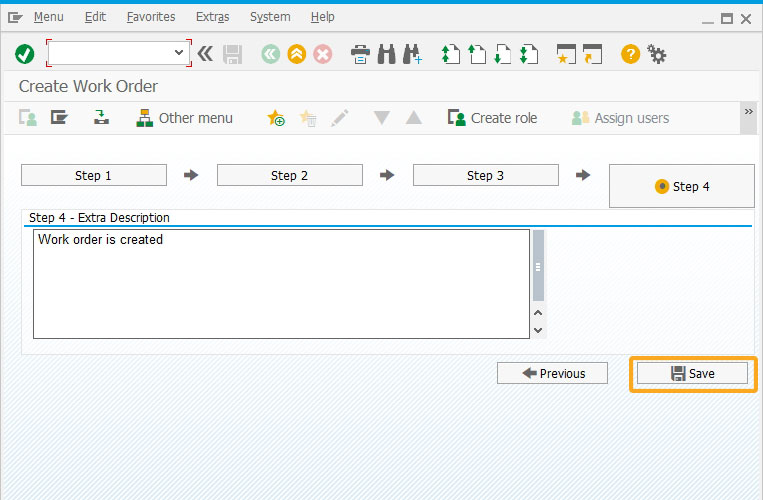This screenshot has height=500, width=763.
Task: Click into the Extra Description text area
Action: [281, 284]
